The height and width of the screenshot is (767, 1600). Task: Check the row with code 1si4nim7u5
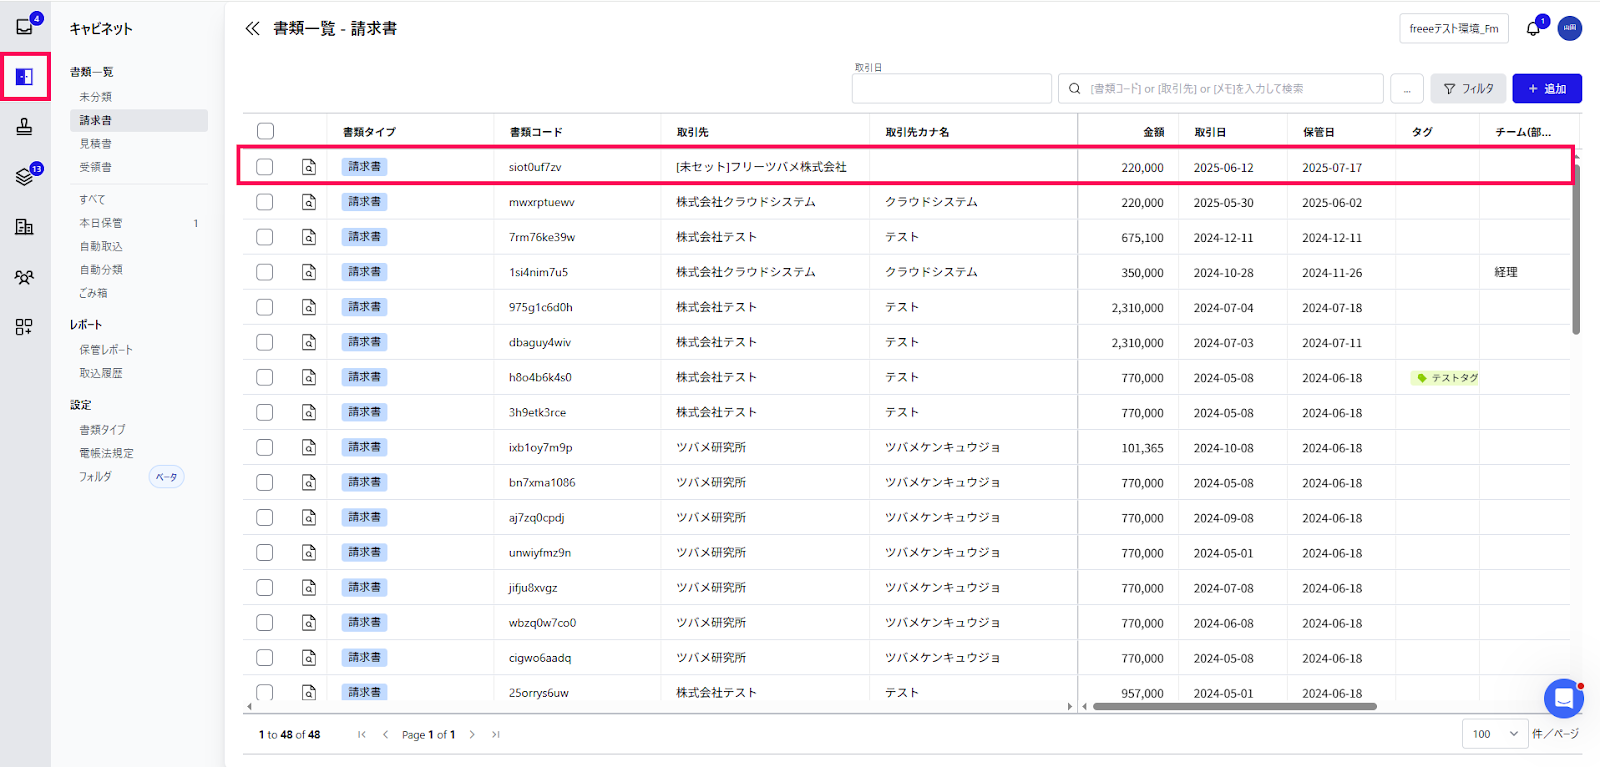(x=265, y=272)
